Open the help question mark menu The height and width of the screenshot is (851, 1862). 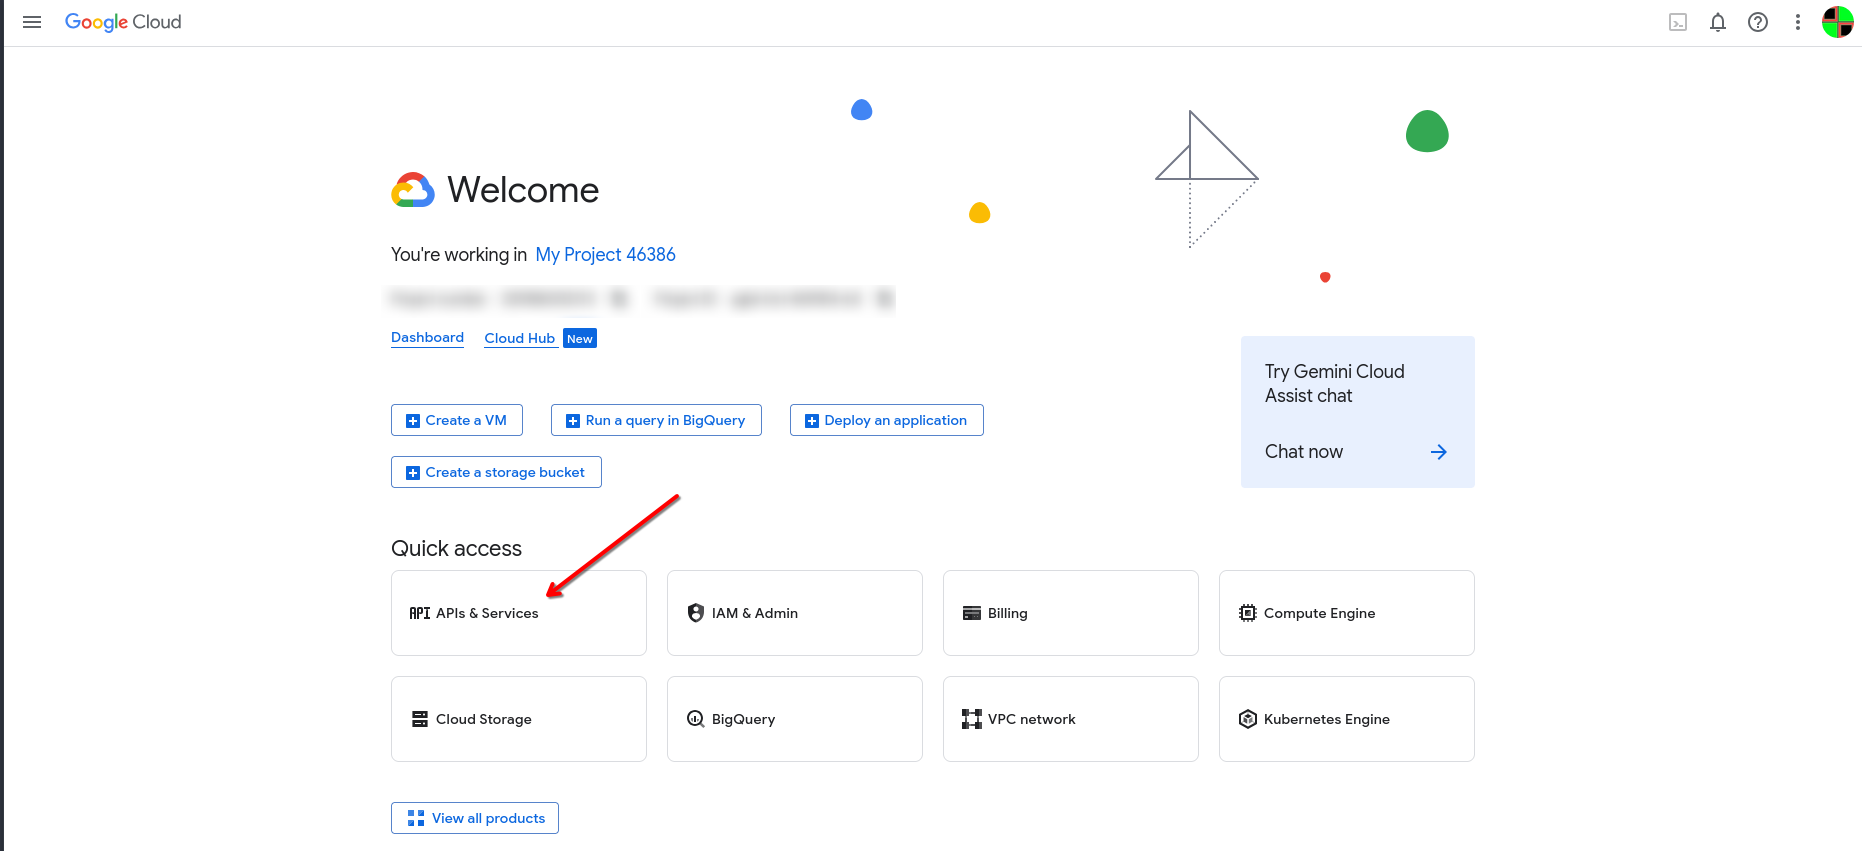(1758, 22)
